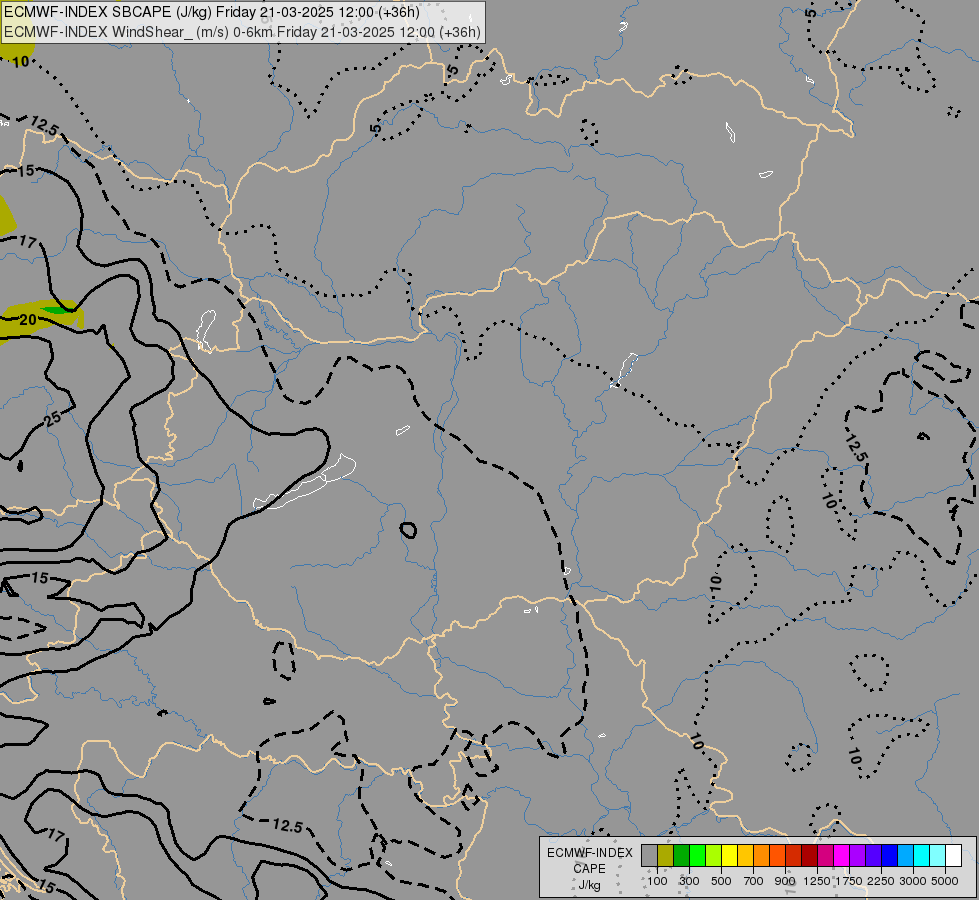The height and width of the screenshot is (900, 979).
Task: Click the 1250 legend scale label
Action: pos(817,881)
